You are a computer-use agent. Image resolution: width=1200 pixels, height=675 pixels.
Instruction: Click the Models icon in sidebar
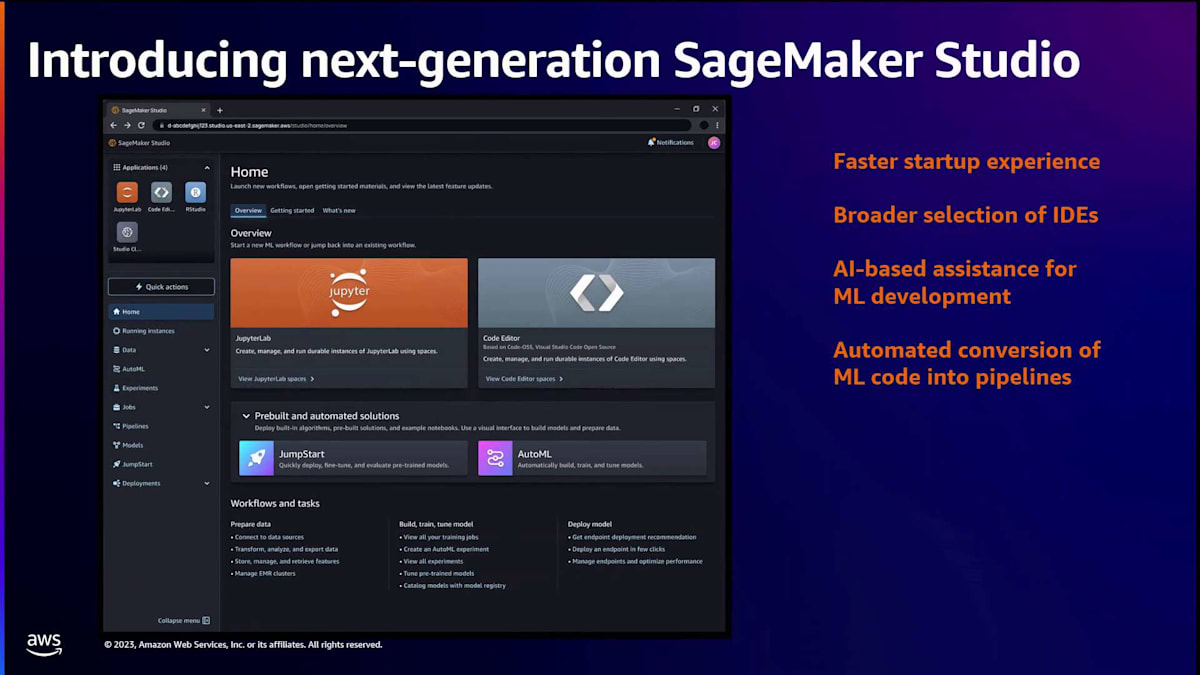tap(117, 445)
